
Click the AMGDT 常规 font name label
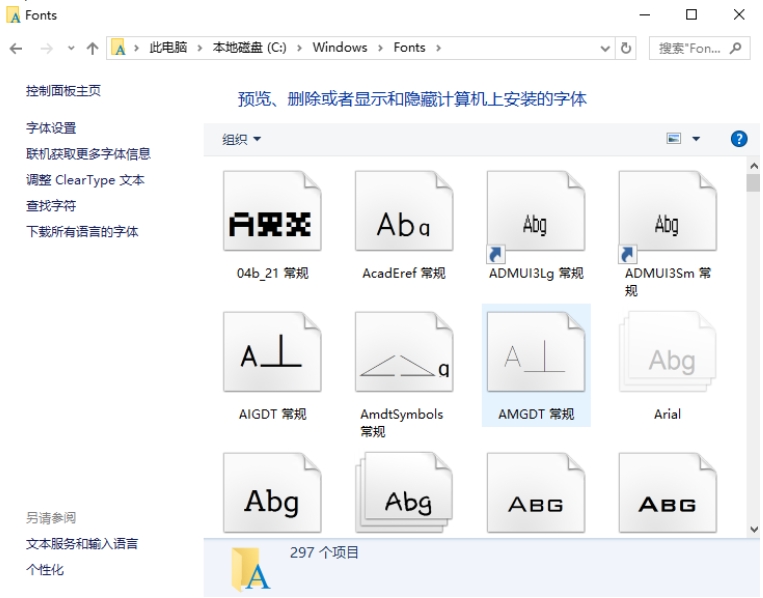(x=536, y=415)
